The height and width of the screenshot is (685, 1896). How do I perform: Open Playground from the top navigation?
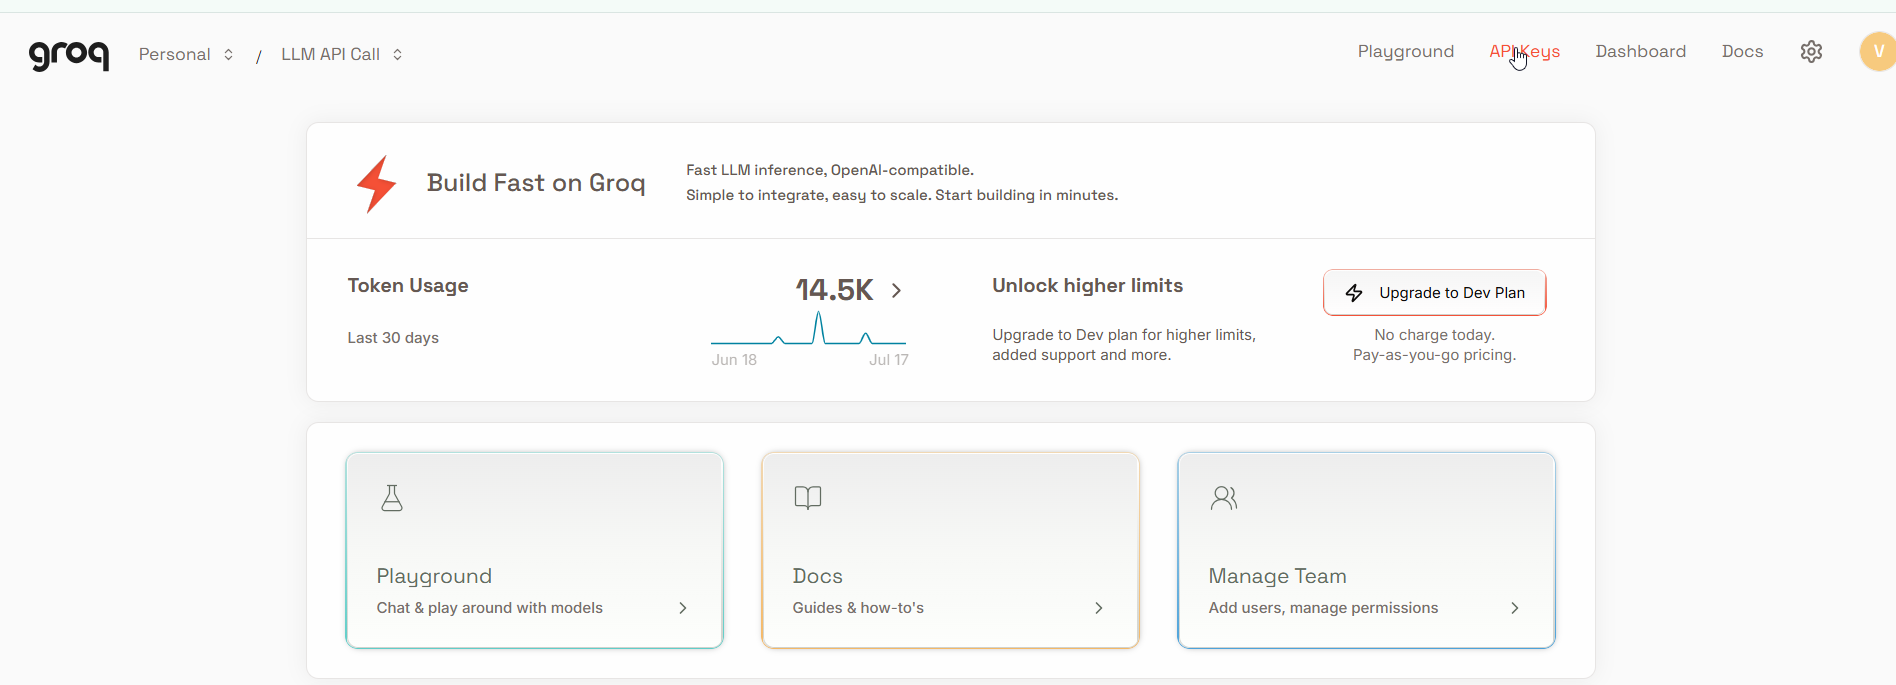click(1405, 52)
